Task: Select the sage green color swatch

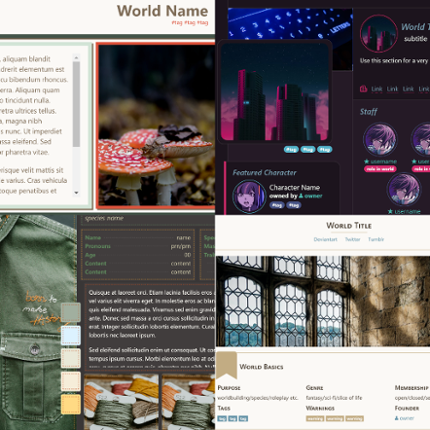Action: click(71, 312)
